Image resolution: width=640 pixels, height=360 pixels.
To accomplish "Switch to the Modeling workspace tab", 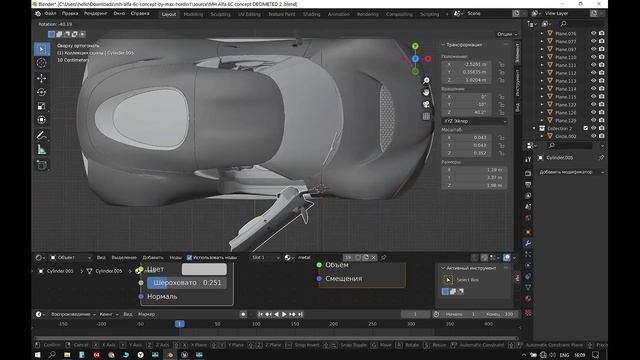I will click(193, 14).
